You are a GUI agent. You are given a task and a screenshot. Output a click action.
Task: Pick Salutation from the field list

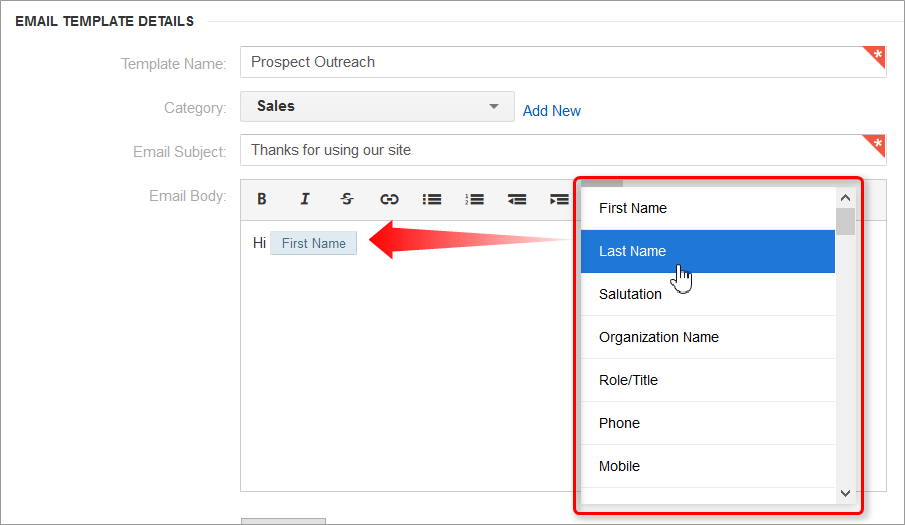(708, 294)
